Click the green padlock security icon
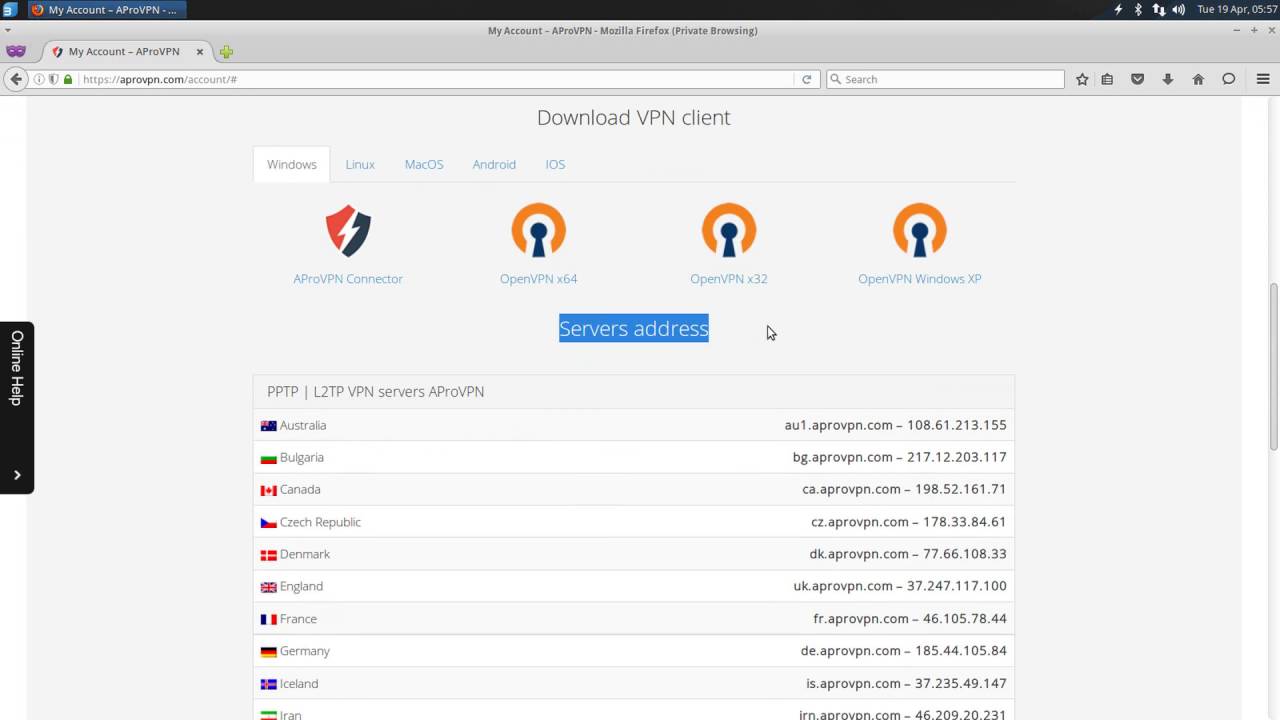This screenshot has width=1280, height=720. (x=68, y=79)
